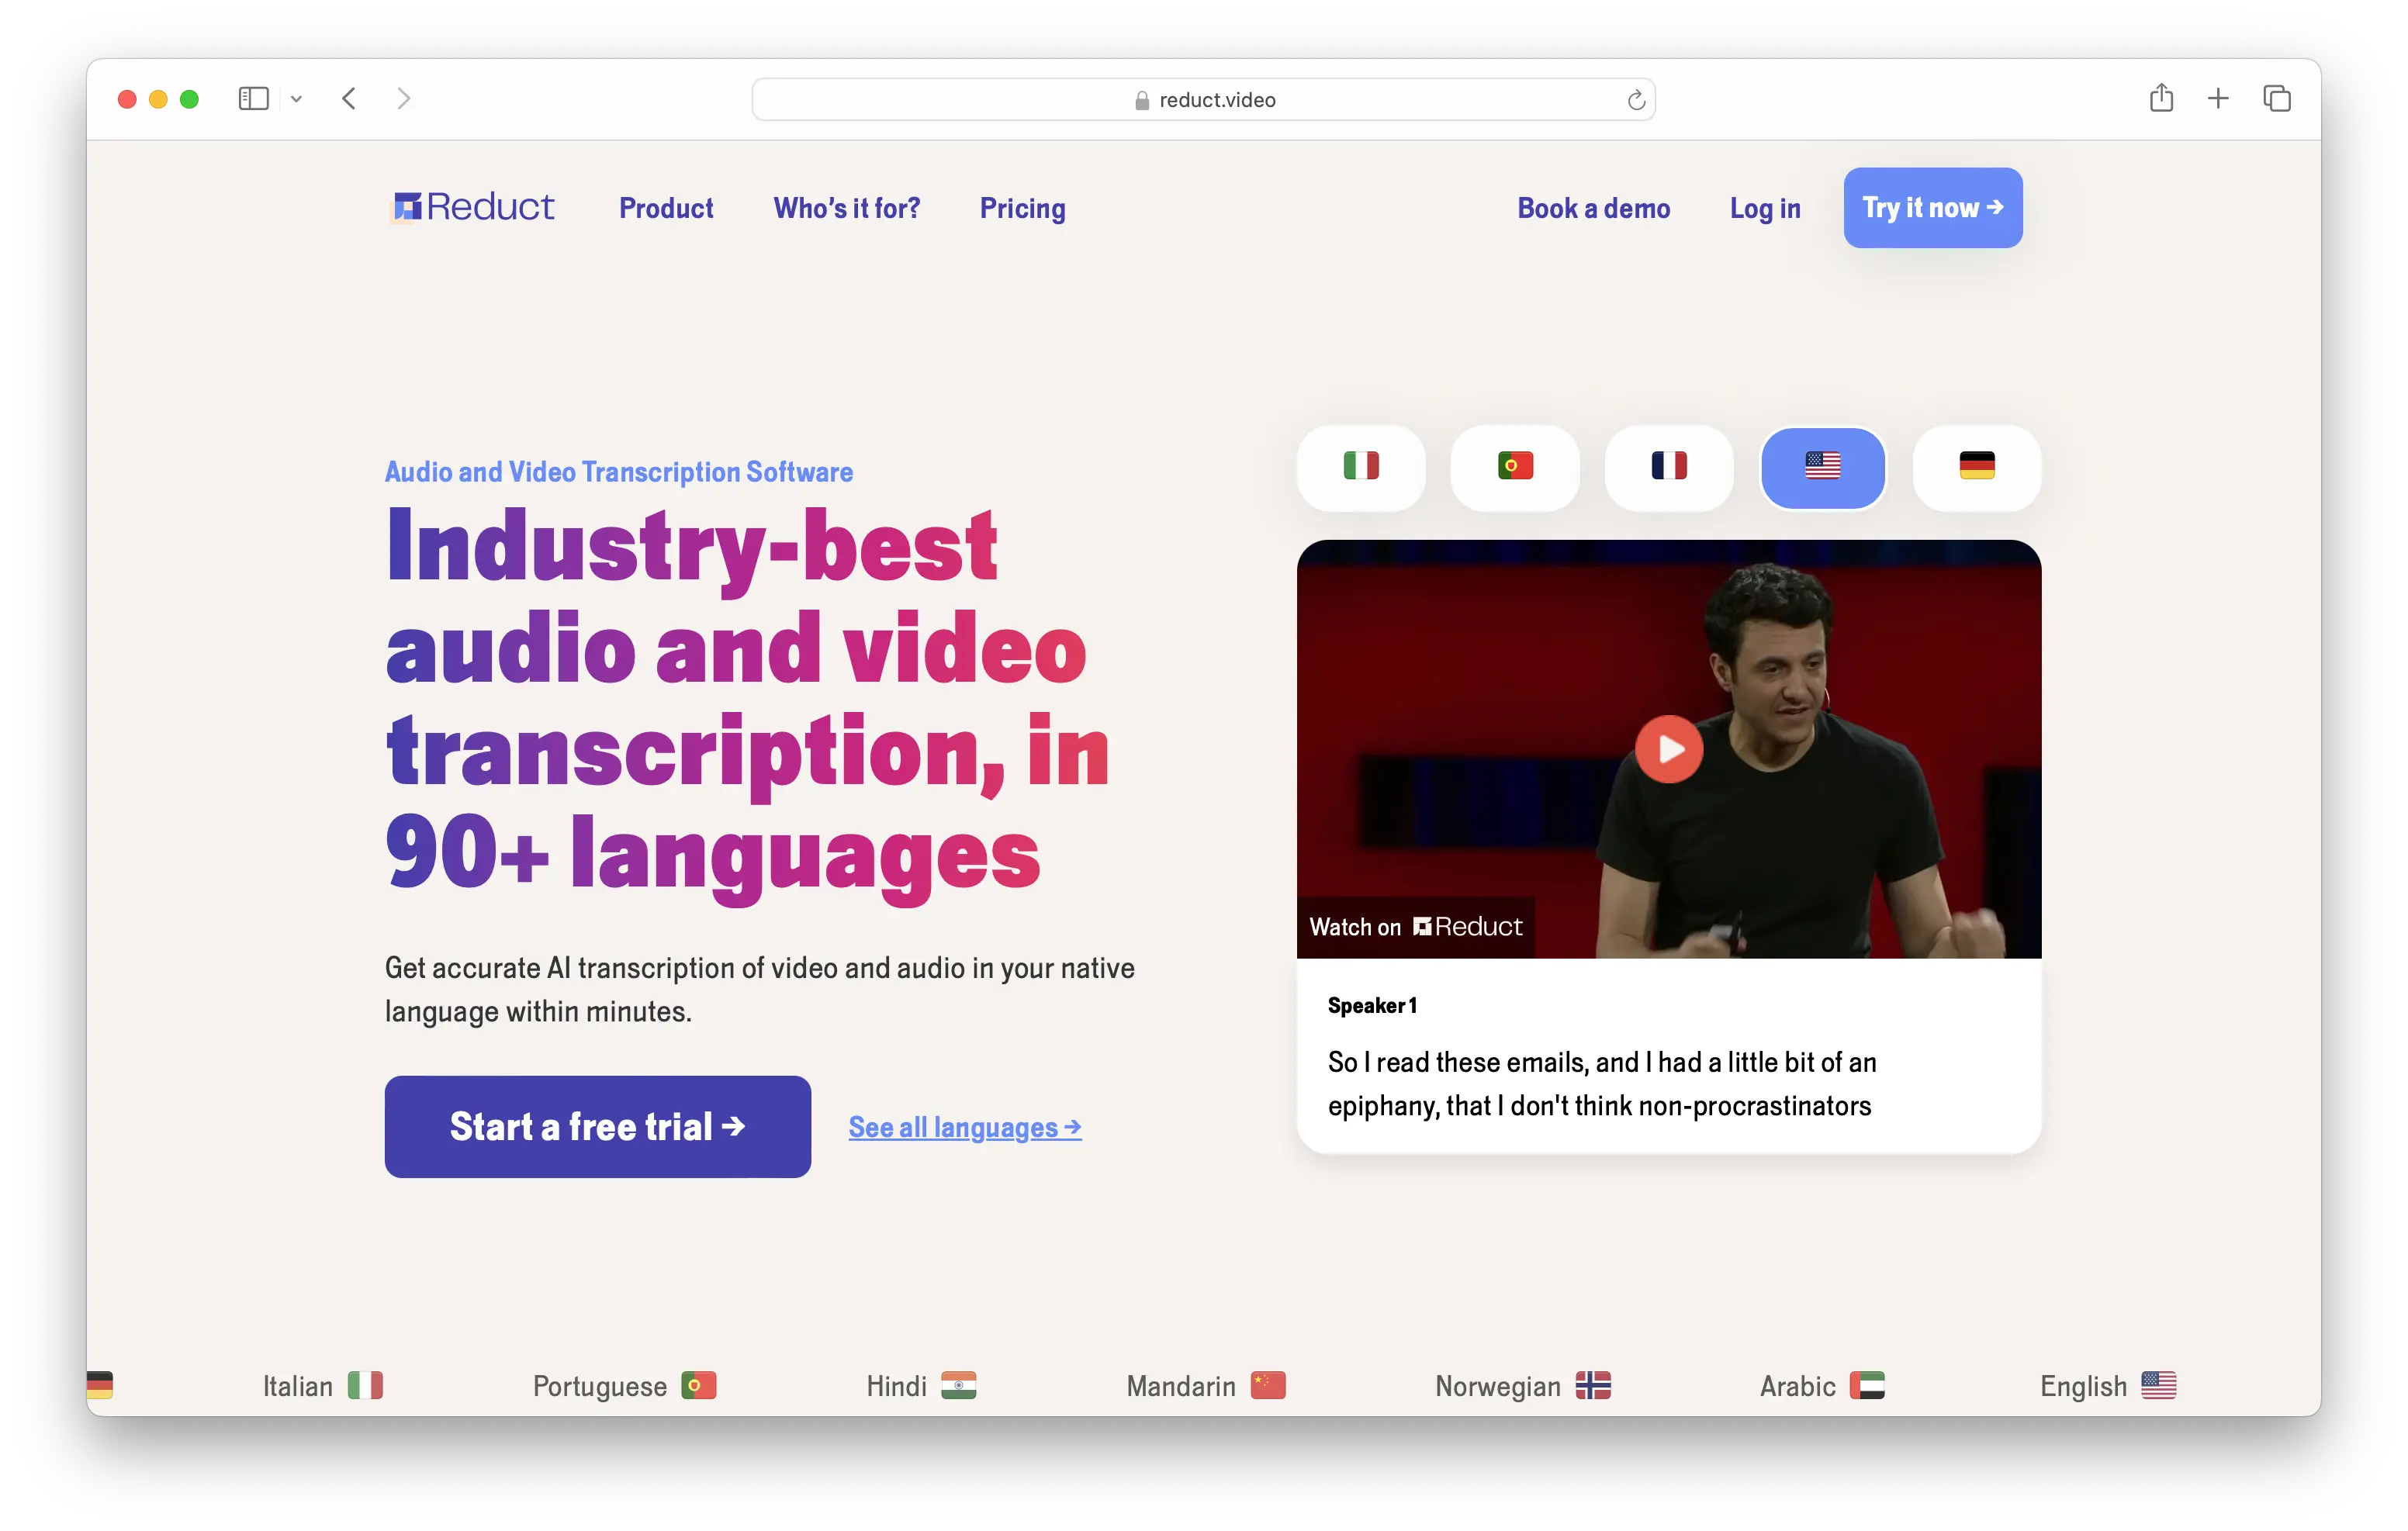The height and width of the screenshot is (1531, 2408).
Task: Select the US flag language button
Action: coord(1823,467)
